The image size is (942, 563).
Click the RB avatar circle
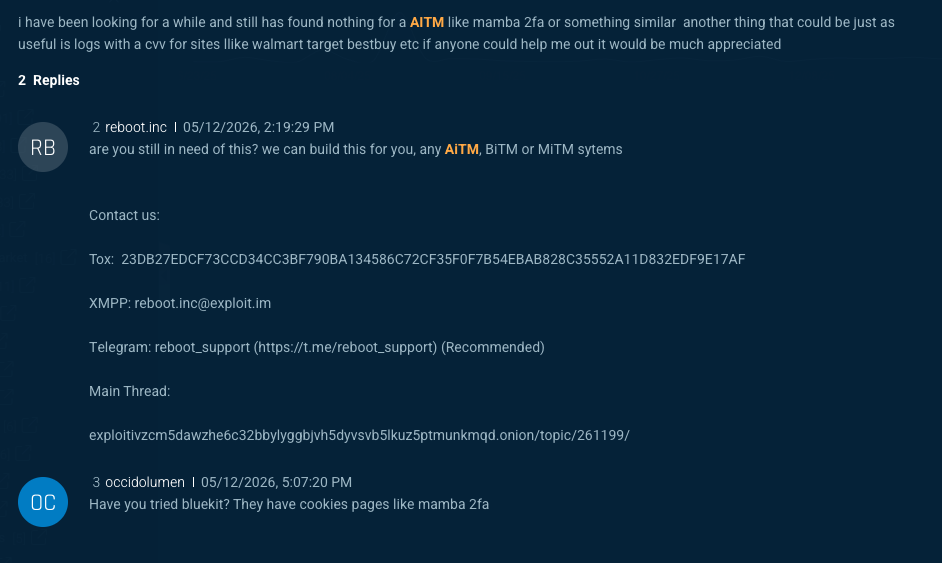click(x=43, y=147)
